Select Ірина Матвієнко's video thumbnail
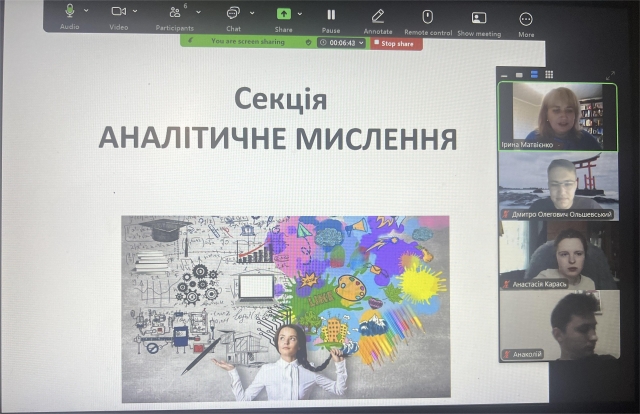 [558, 115]
